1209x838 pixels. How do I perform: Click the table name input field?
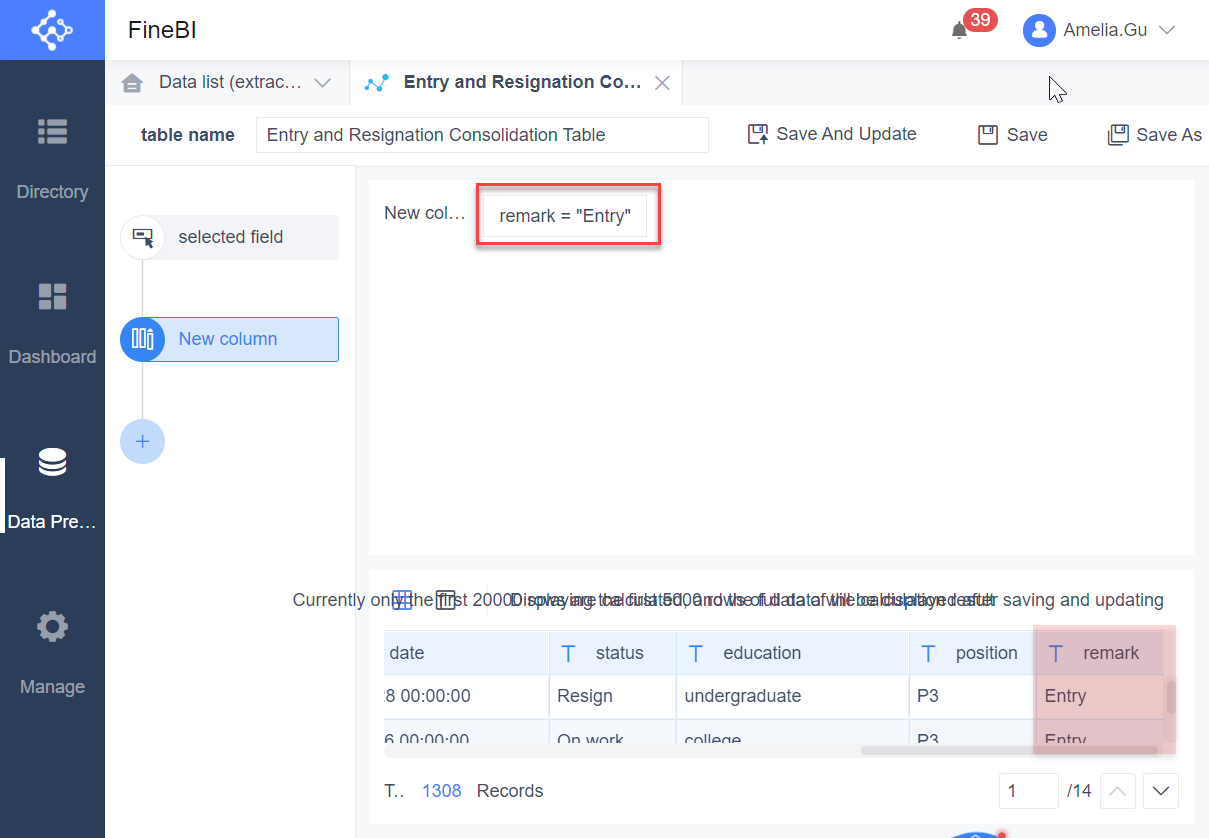tap(482, 134)
